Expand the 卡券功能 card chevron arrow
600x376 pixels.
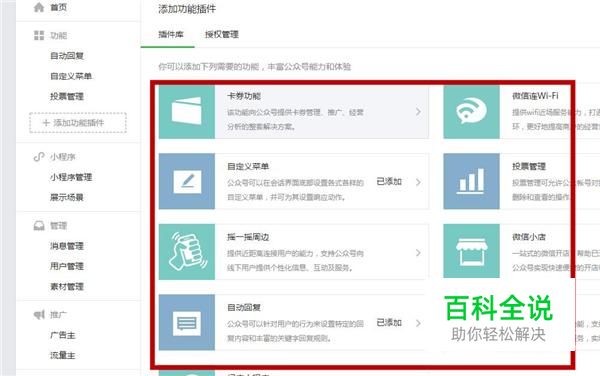[x=418, y=112]
